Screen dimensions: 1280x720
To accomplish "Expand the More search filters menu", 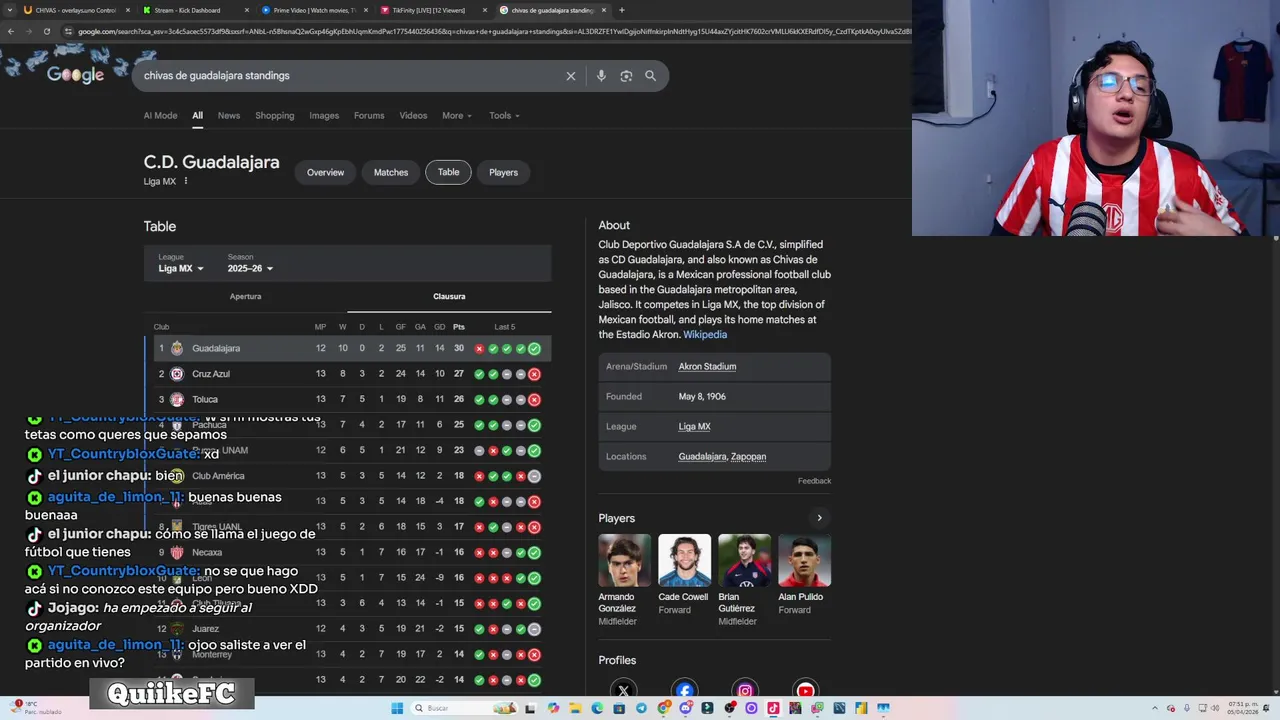I will (x=457, y=115).
